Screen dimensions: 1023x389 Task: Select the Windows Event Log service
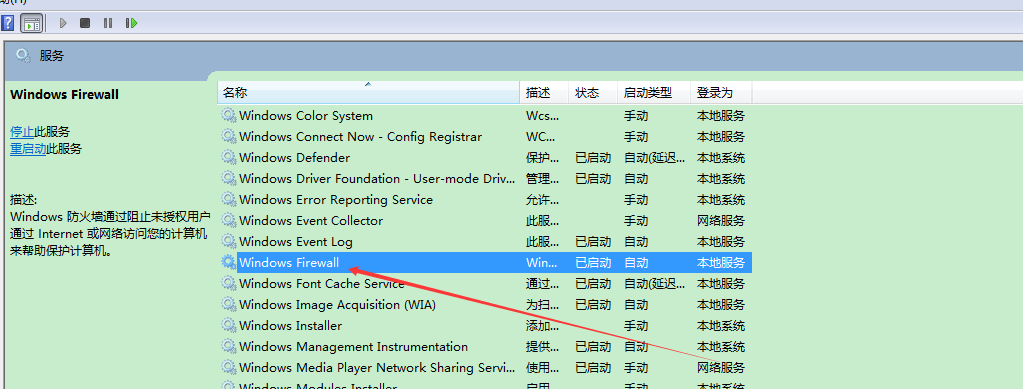[x=296, y=241]
